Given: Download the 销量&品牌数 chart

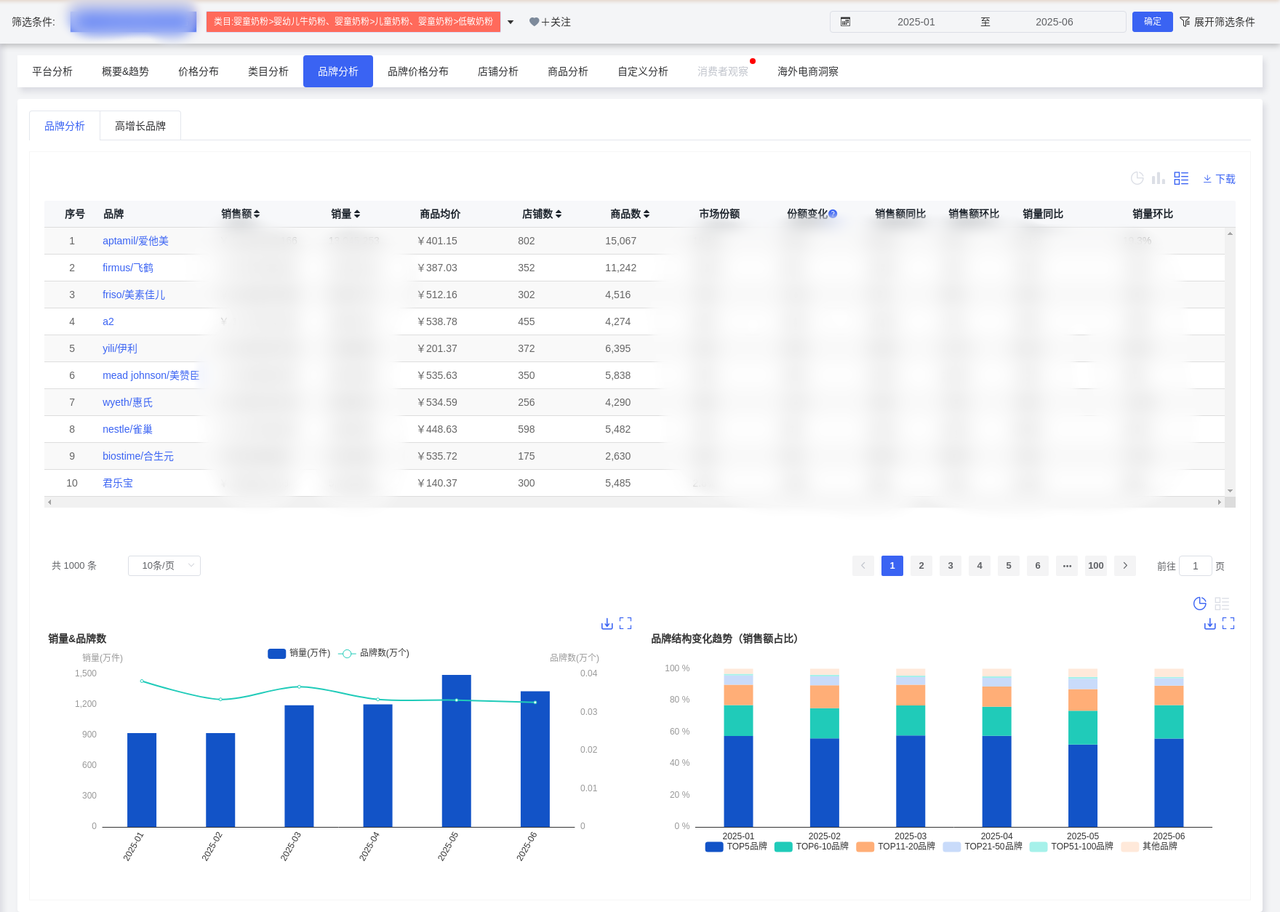Looking at the screenshot, I should pos(607,623).
